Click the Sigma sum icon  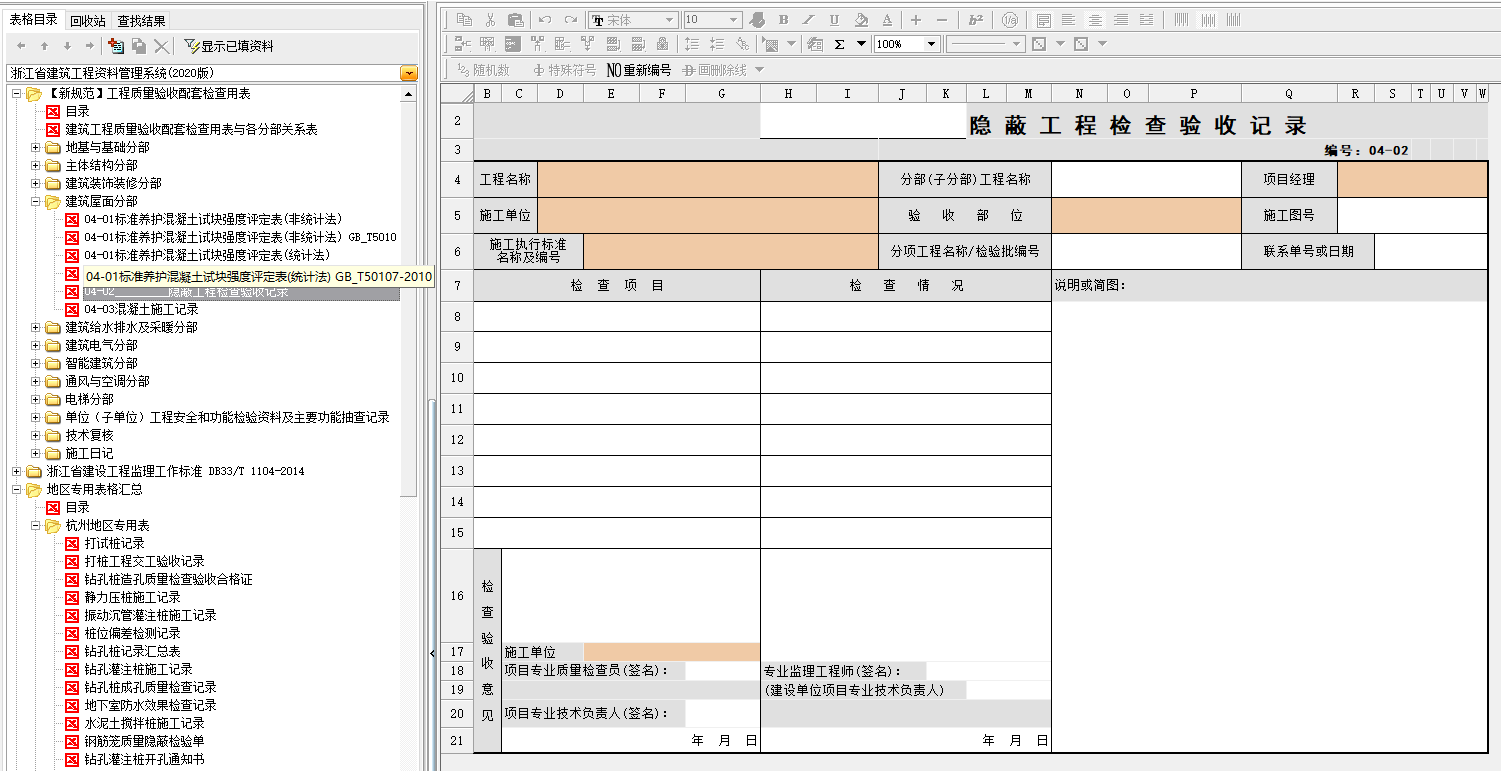[839, 44]
